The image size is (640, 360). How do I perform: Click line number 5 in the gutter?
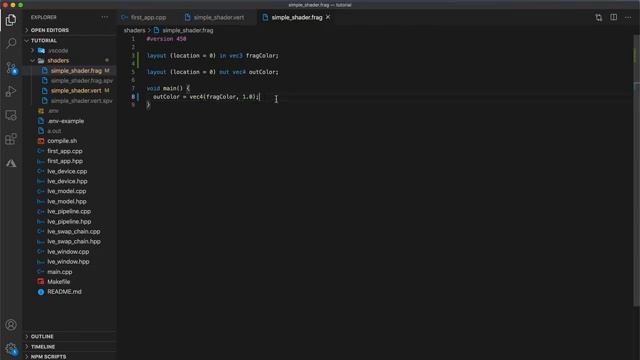pos(133,72)
